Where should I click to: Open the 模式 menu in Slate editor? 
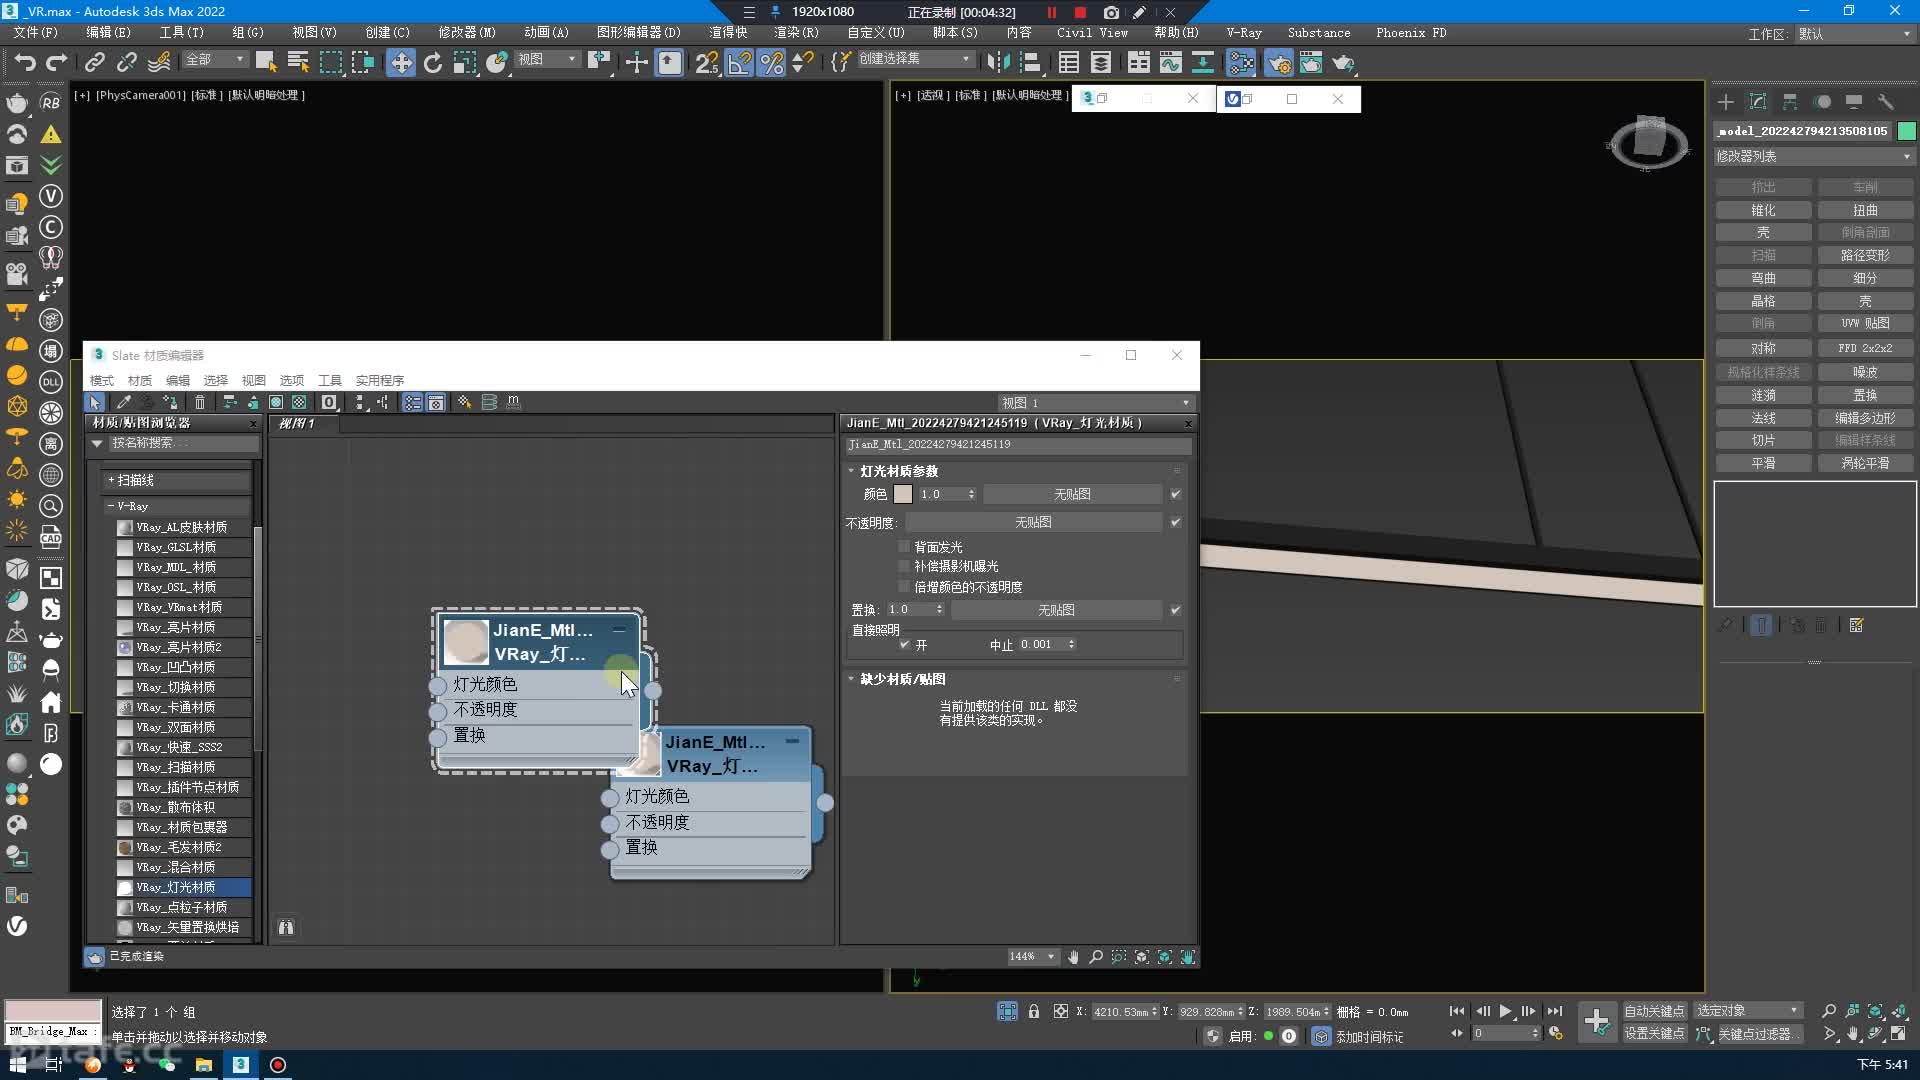tap(102, 381)
